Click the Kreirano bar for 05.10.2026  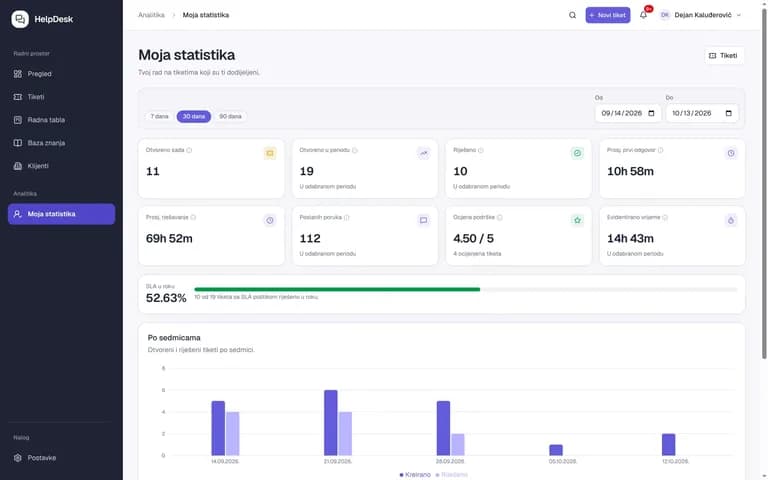tap(556, 450)
